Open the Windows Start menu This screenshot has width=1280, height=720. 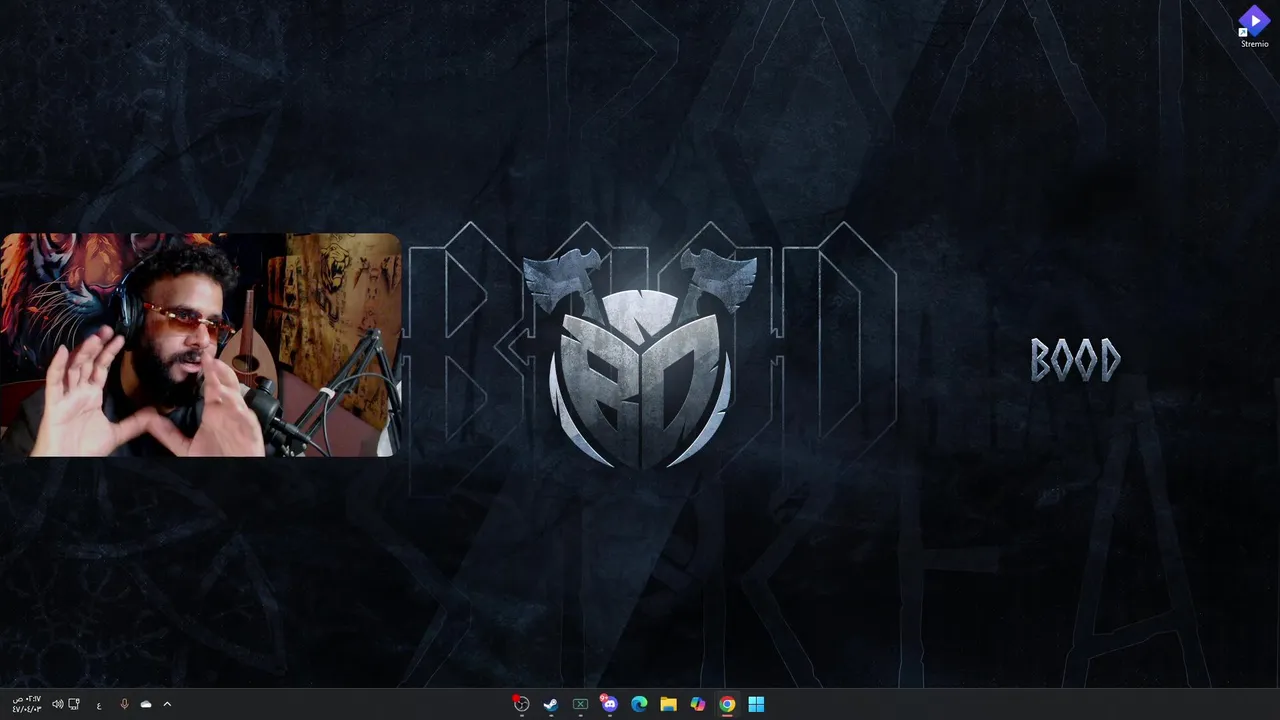click(x=756, y=704)
